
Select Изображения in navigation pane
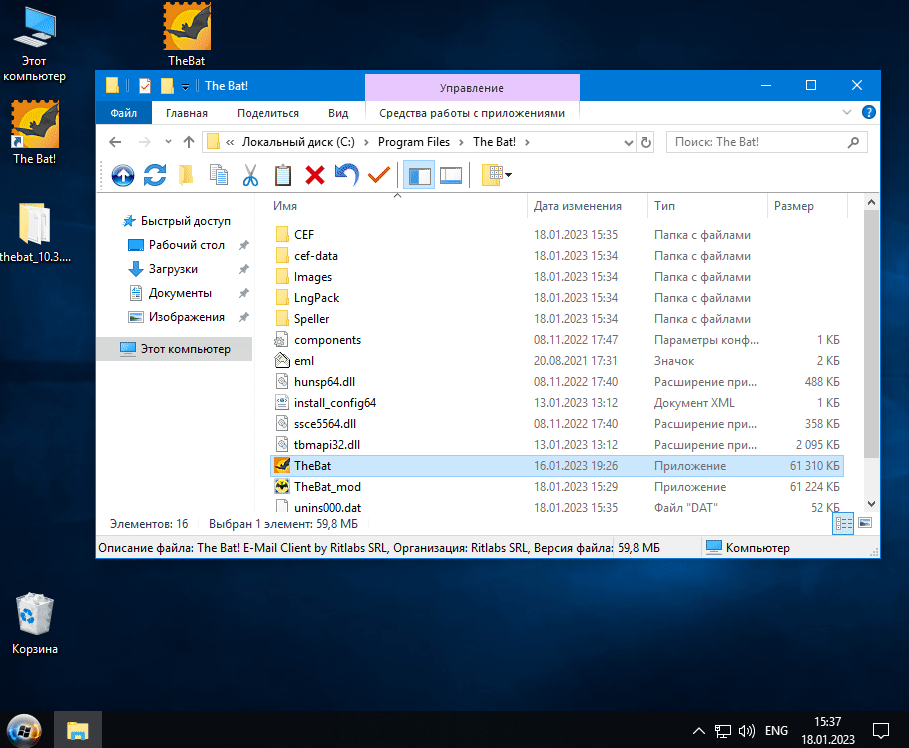pyautogui.click(x=187, y=317)
